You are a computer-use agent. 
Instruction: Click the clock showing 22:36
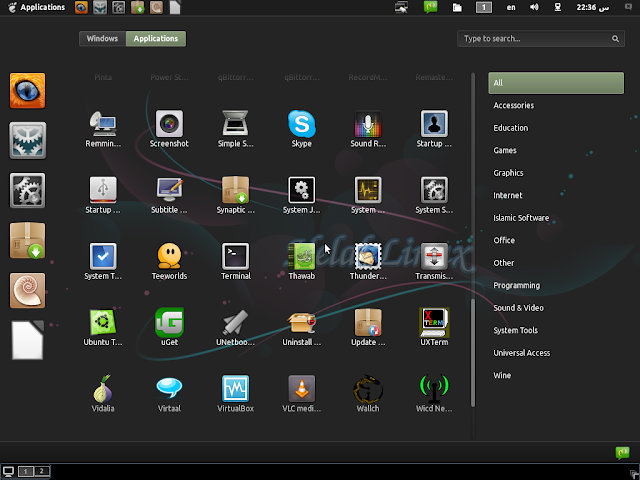[592, 7]
